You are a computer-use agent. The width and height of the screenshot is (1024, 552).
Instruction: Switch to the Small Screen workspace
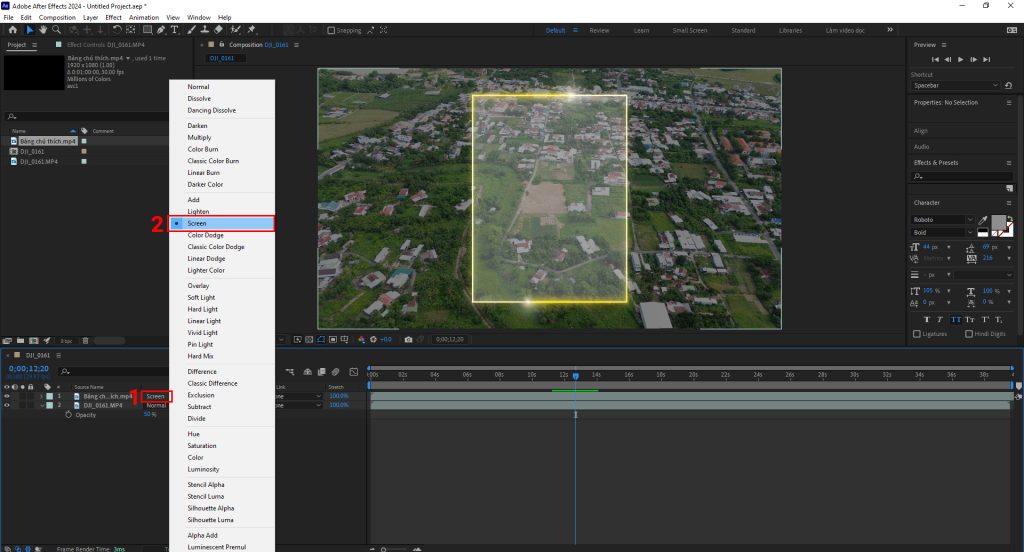pyautogui.click(x=689, y=31)
